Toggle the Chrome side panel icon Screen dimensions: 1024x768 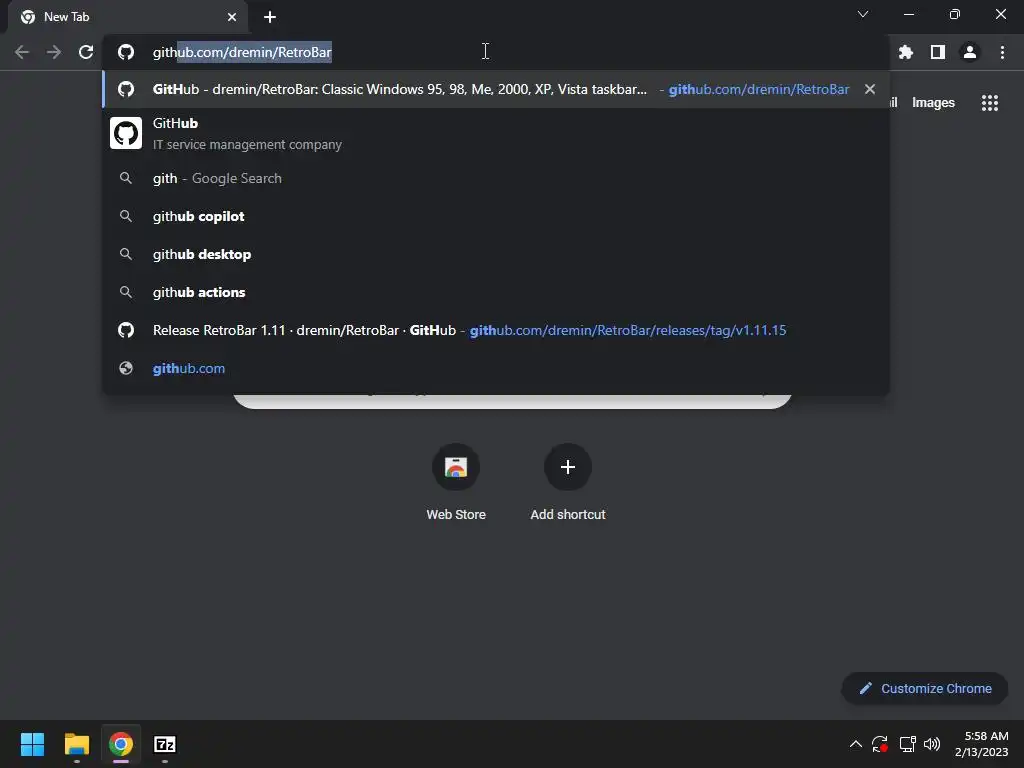(x=938, y=52)
